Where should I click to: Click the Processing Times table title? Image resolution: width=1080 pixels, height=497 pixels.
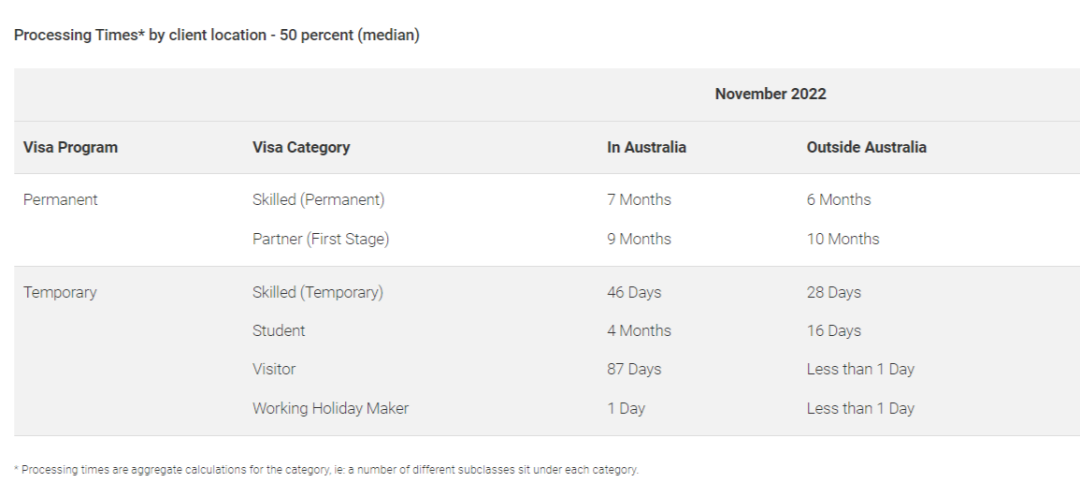pyautogui.click(x=216, y=35)
